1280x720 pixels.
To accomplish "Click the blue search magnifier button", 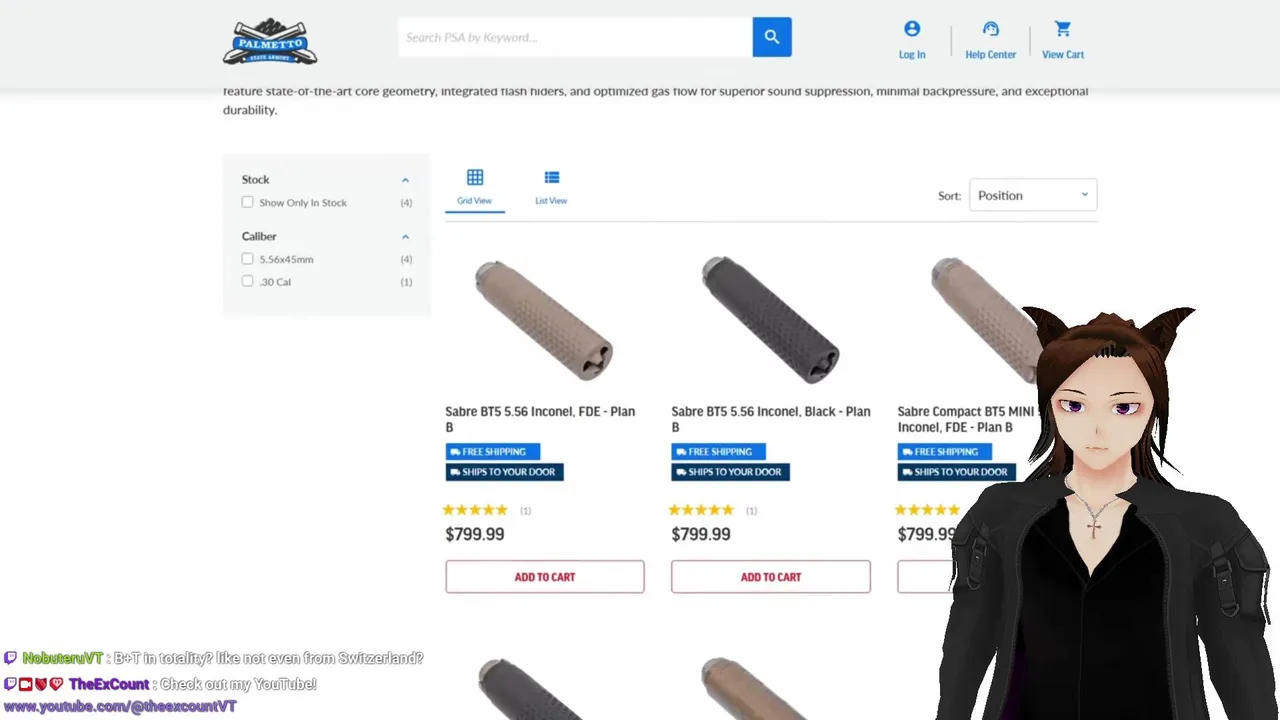I will point(772,37).
